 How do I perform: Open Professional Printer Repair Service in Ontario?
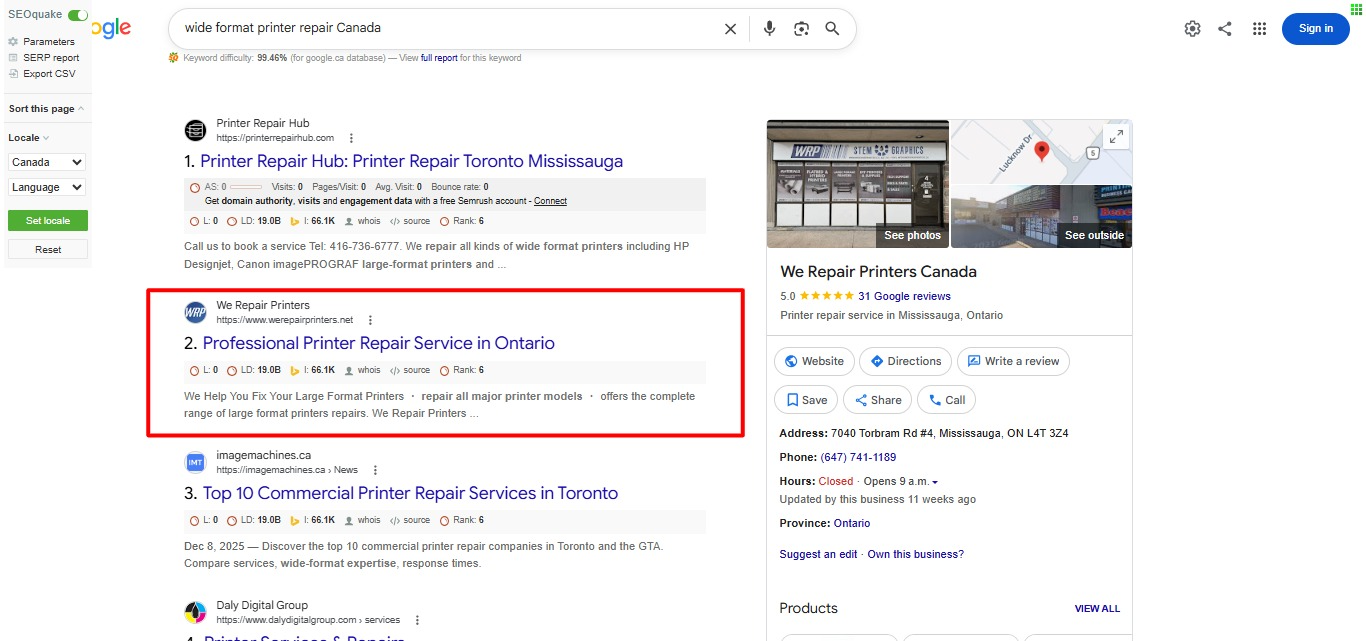(378, 343)
